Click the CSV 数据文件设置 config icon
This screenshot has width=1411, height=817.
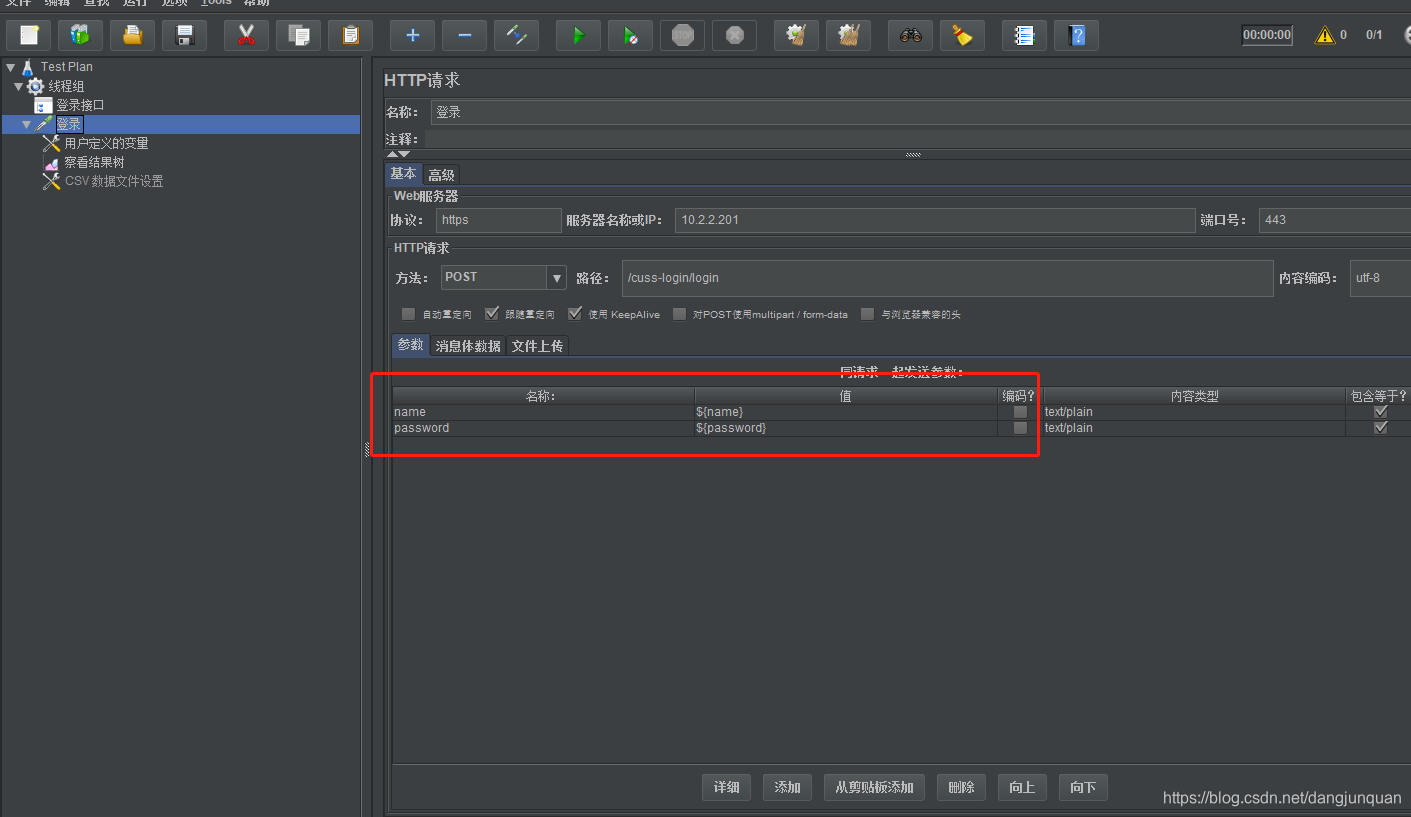tap(51, 181)
